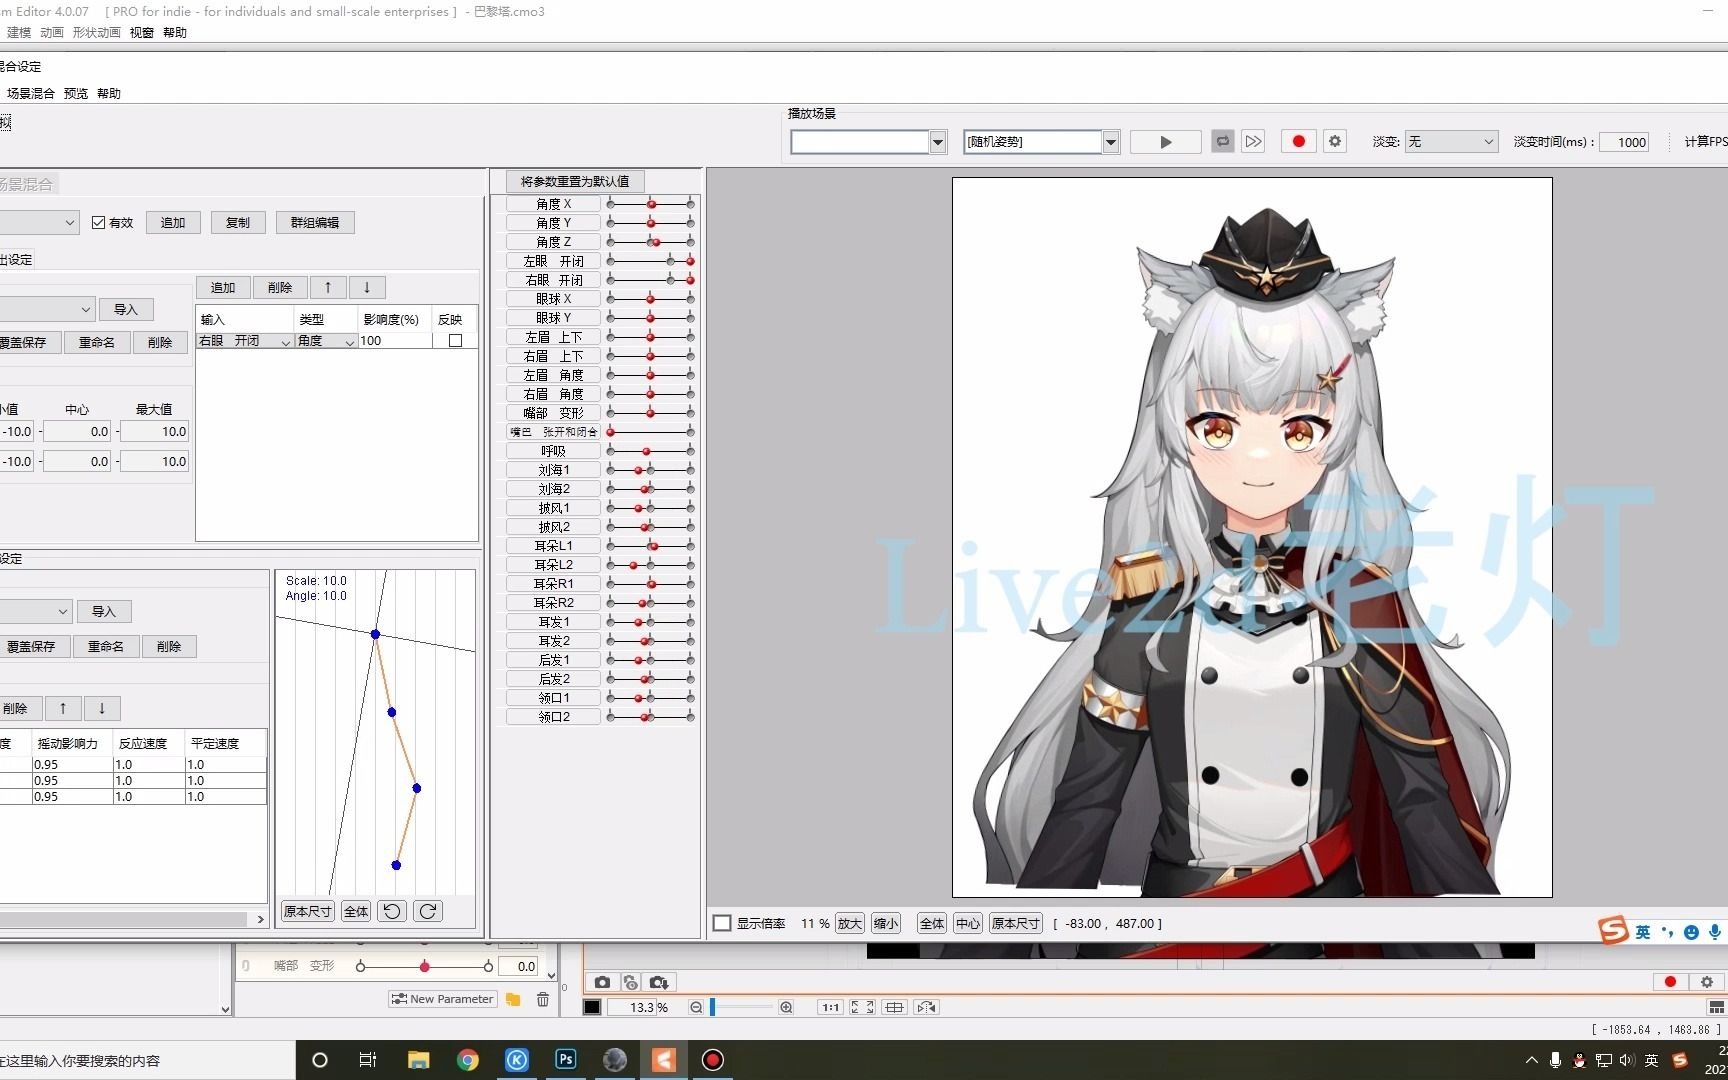Start recording with the red record button
The height and width of the screenshot is (1080, 1728).
pyautogui.click(x=1298, y=141)
